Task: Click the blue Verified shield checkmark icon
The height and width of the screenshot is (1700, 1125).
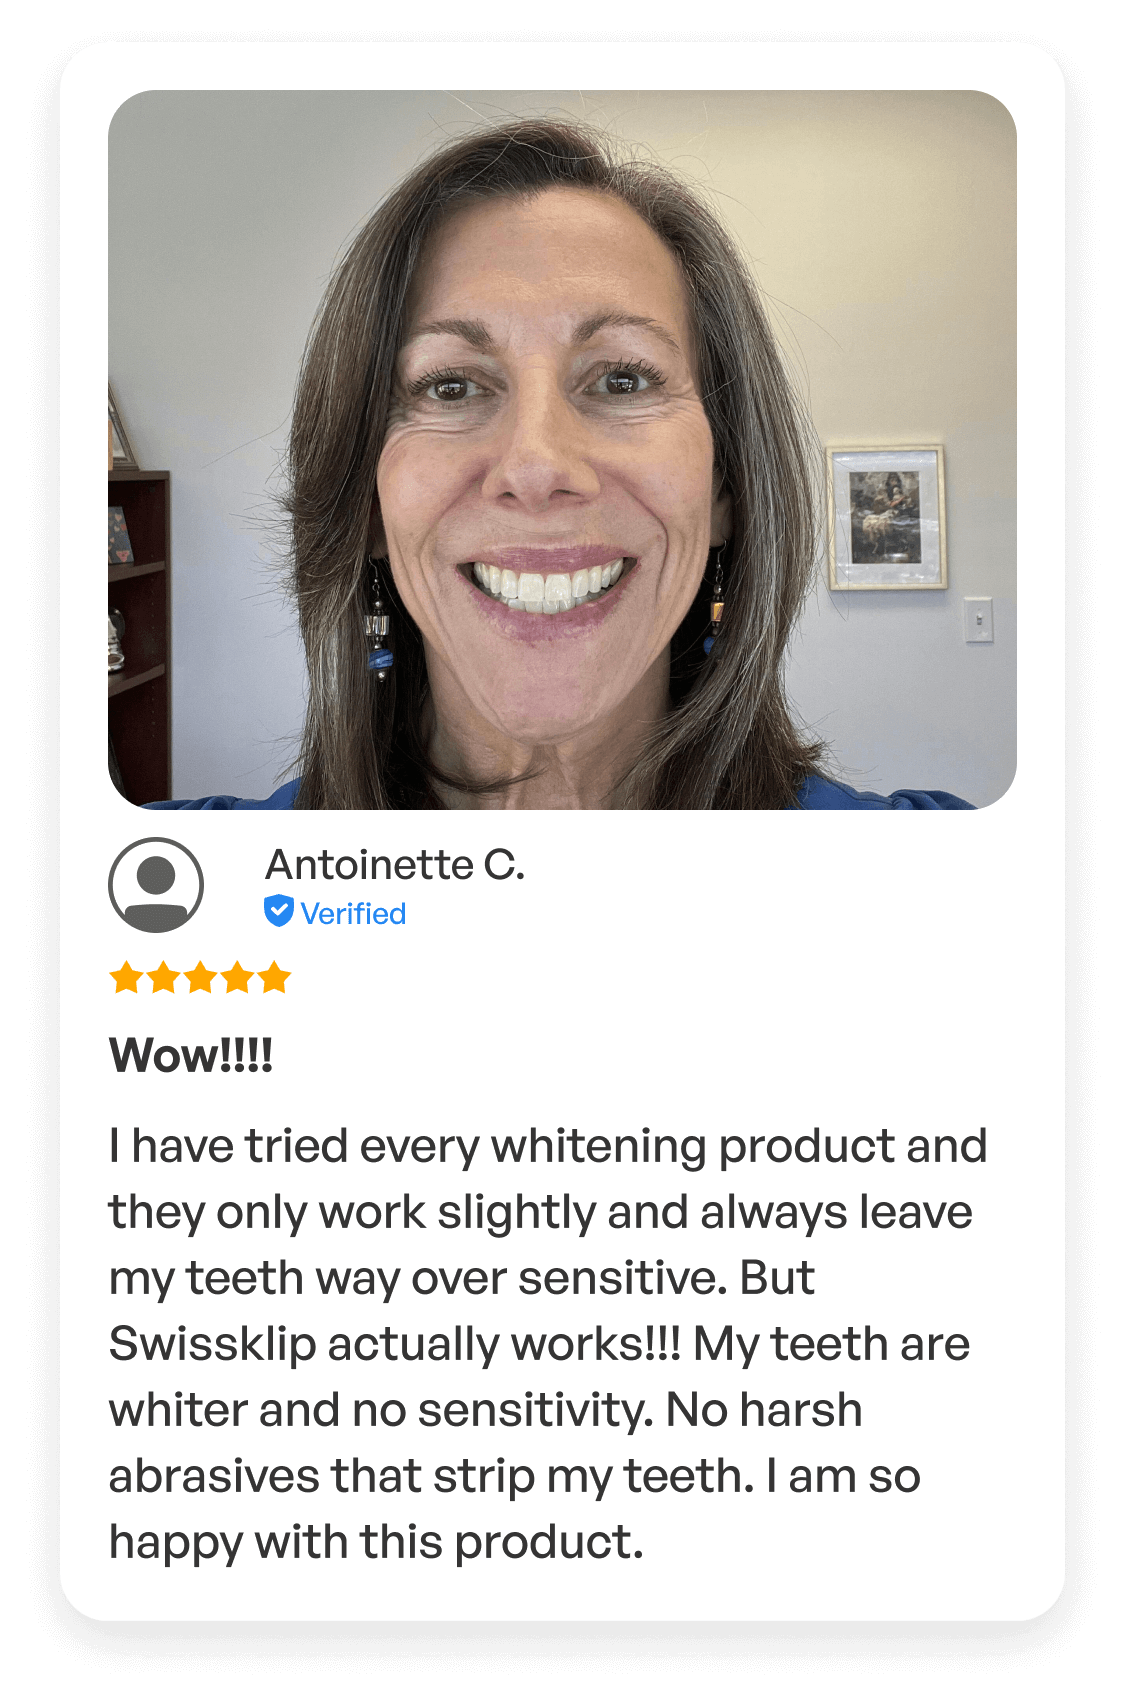Action: click(279, 911)
